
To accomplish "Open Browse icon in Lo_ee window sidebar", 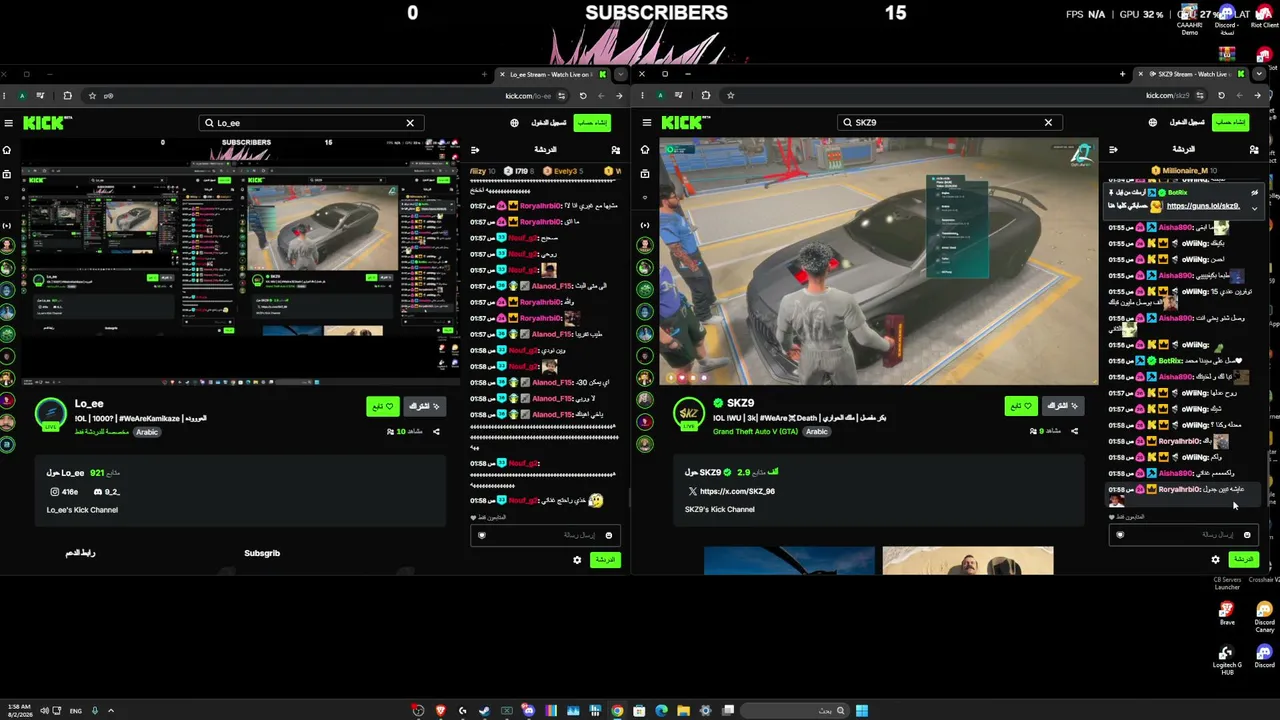I will click(x=7, y=174).
